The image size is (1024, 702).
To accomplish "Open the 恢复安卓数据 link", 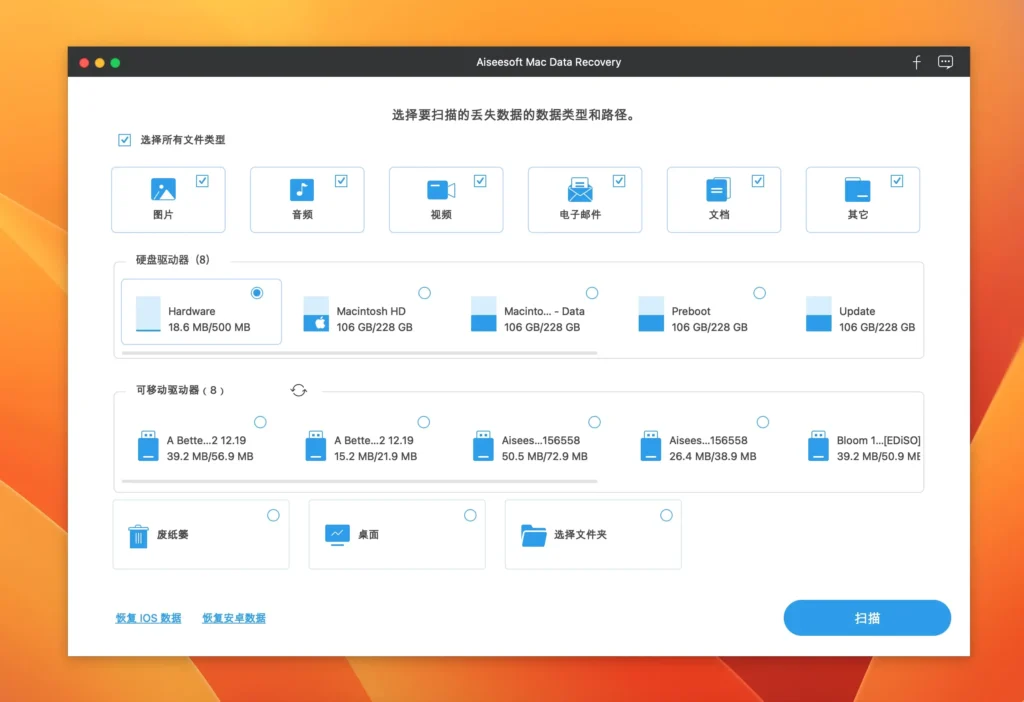I will pyautogui.click(x=234, y=618).
